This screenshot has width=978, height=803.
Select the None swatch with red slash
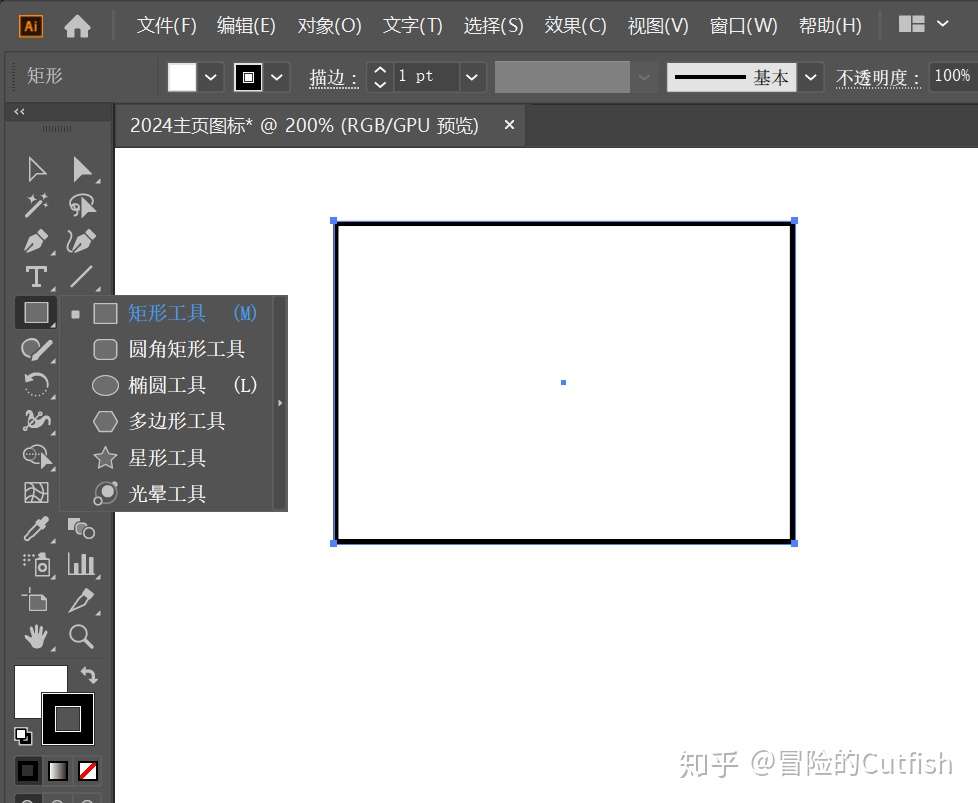pos(86,770)
